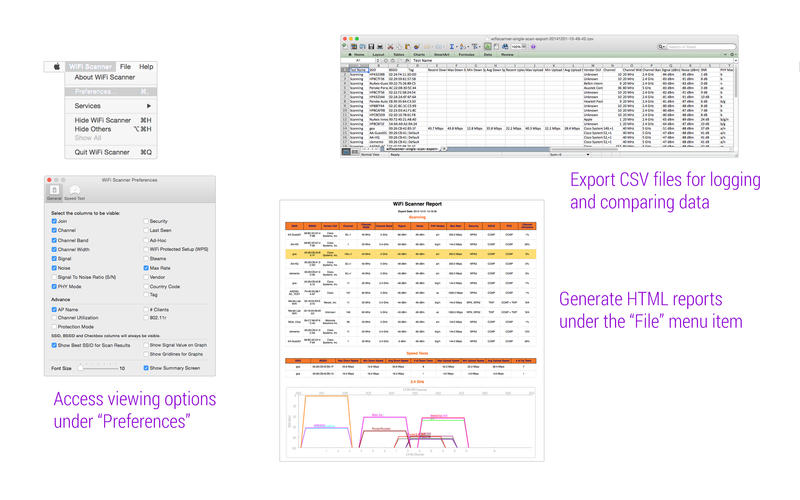The height and width of the screenshot is (500, 800).
Task: Click the add sheet plus button in Excel
Action: pyautogui.click(x=444, y=149)
